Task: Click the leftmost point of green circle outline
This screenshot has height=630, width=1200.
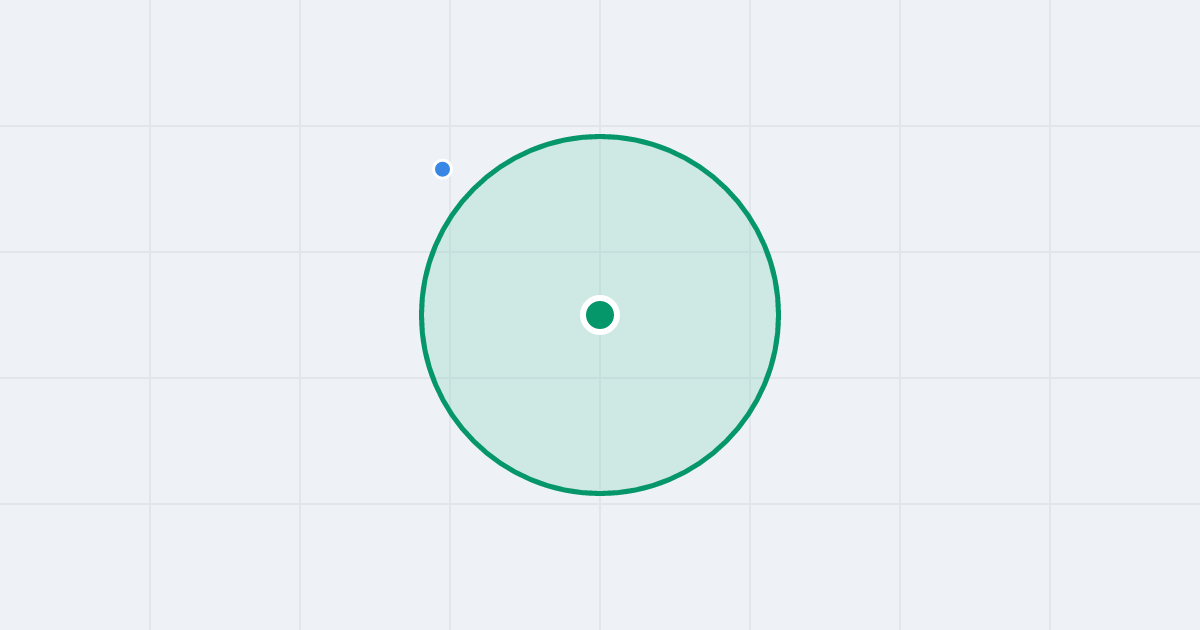Action: [422, 315]
